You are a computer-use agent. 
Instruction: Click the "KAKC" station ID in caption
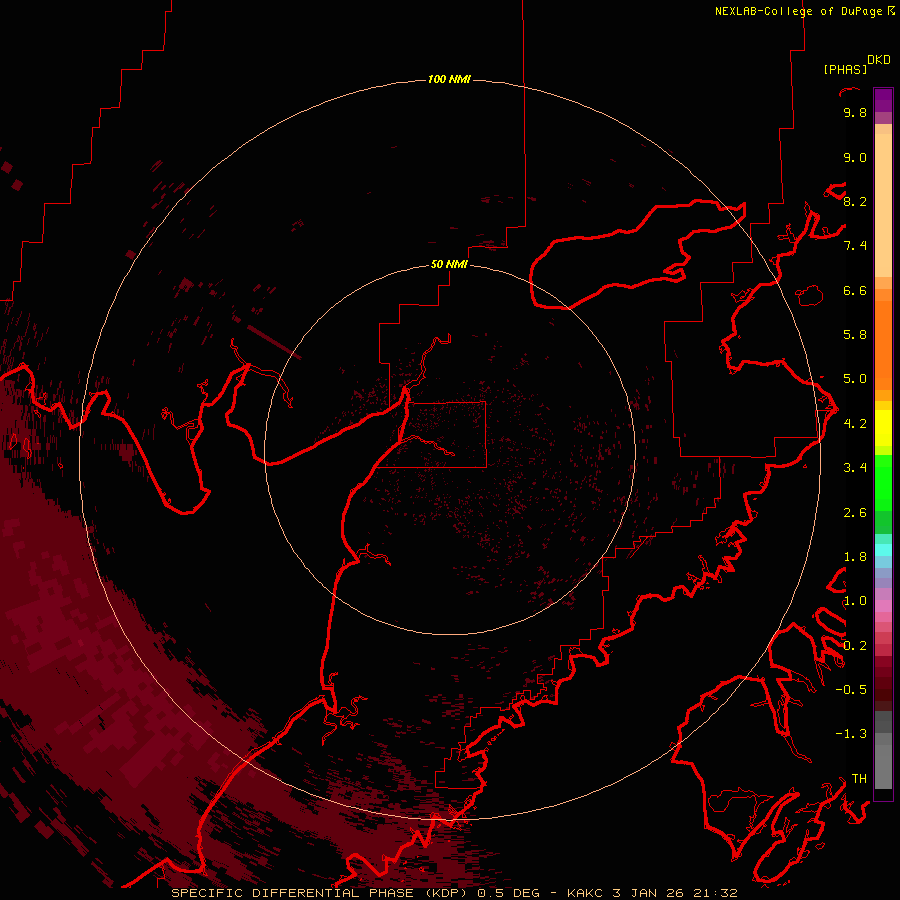pos(585,893)
